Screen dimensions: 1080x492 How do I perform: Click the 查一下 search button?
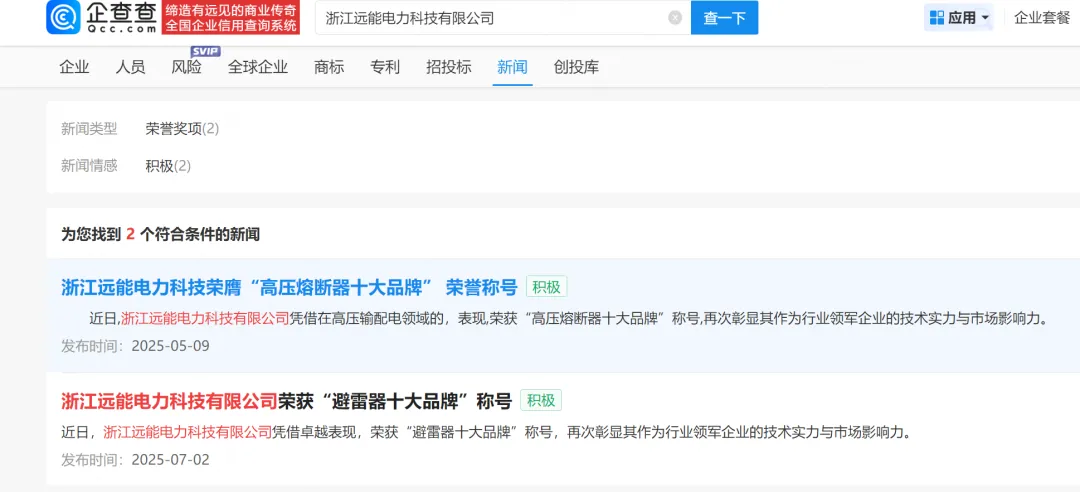(x=725, y=18)
